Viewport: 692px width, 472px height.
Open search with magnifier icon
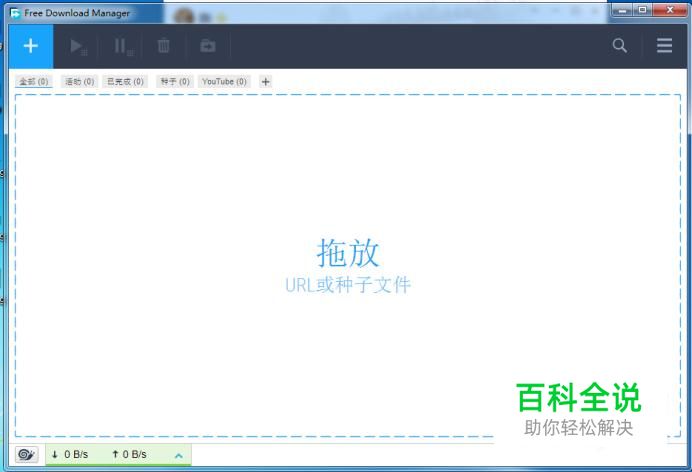pos(620,45)
